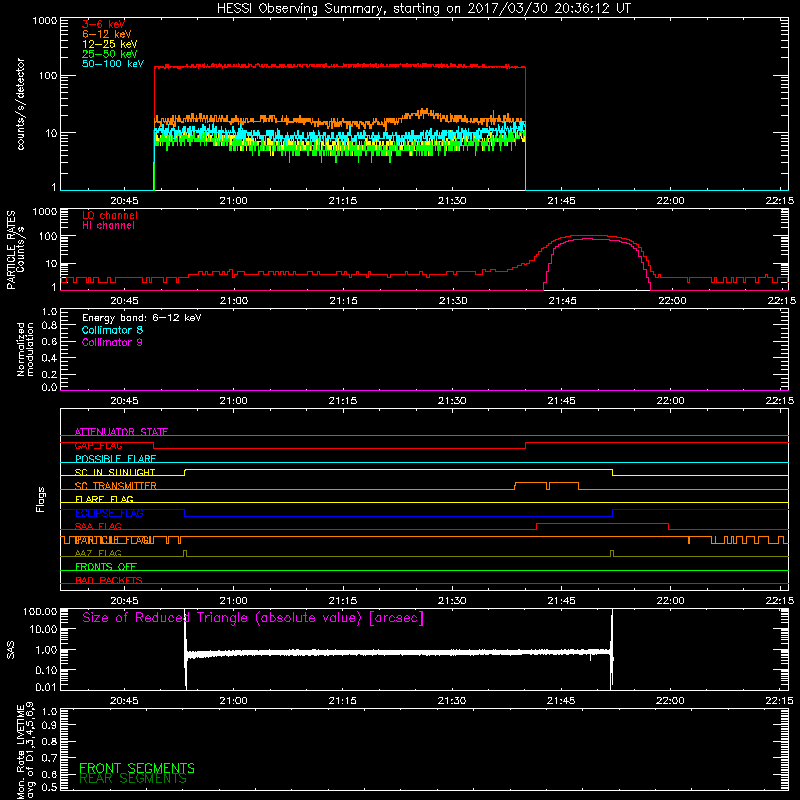Click the GAP_FLAG label
This screenshot has height=800, width=800.
[x=98, y=445]
